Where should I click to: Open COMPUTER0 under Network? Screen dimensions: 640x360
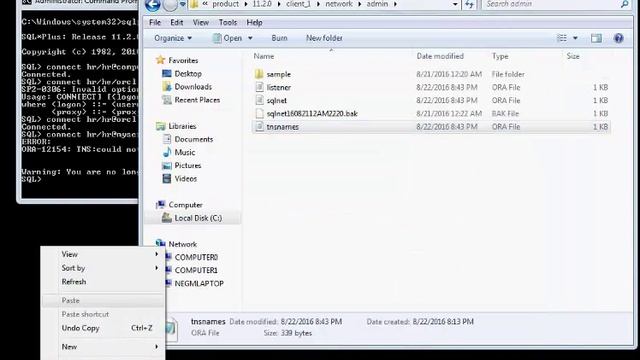click(196, 257)
